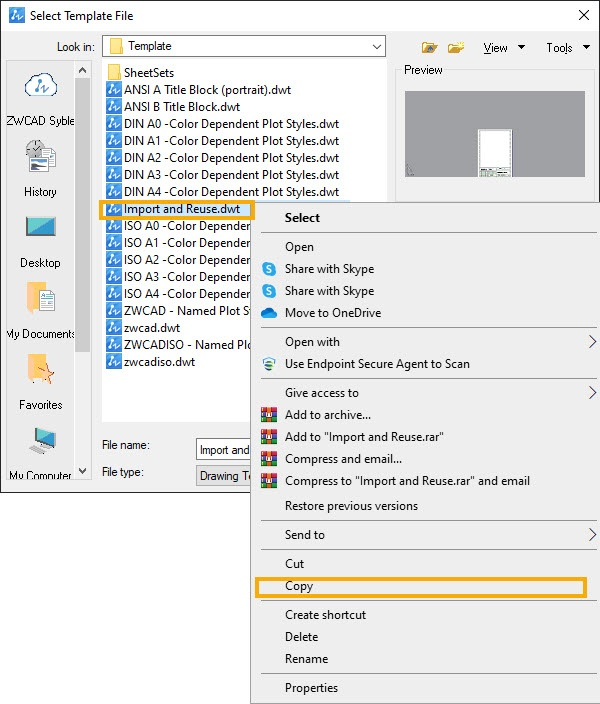Click the template preview thumbnail

click(x=494, y=134)
